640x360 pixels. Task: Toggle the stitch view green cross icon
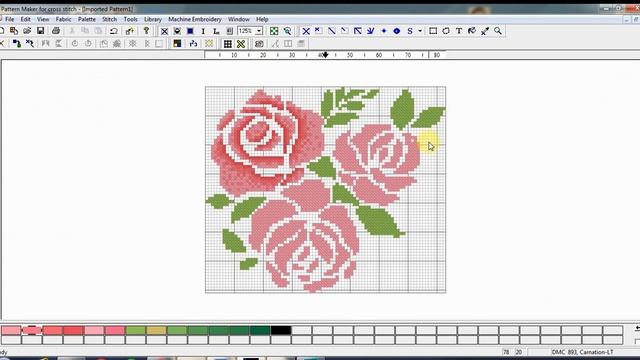pyautogui.click(x=241, y=44)
